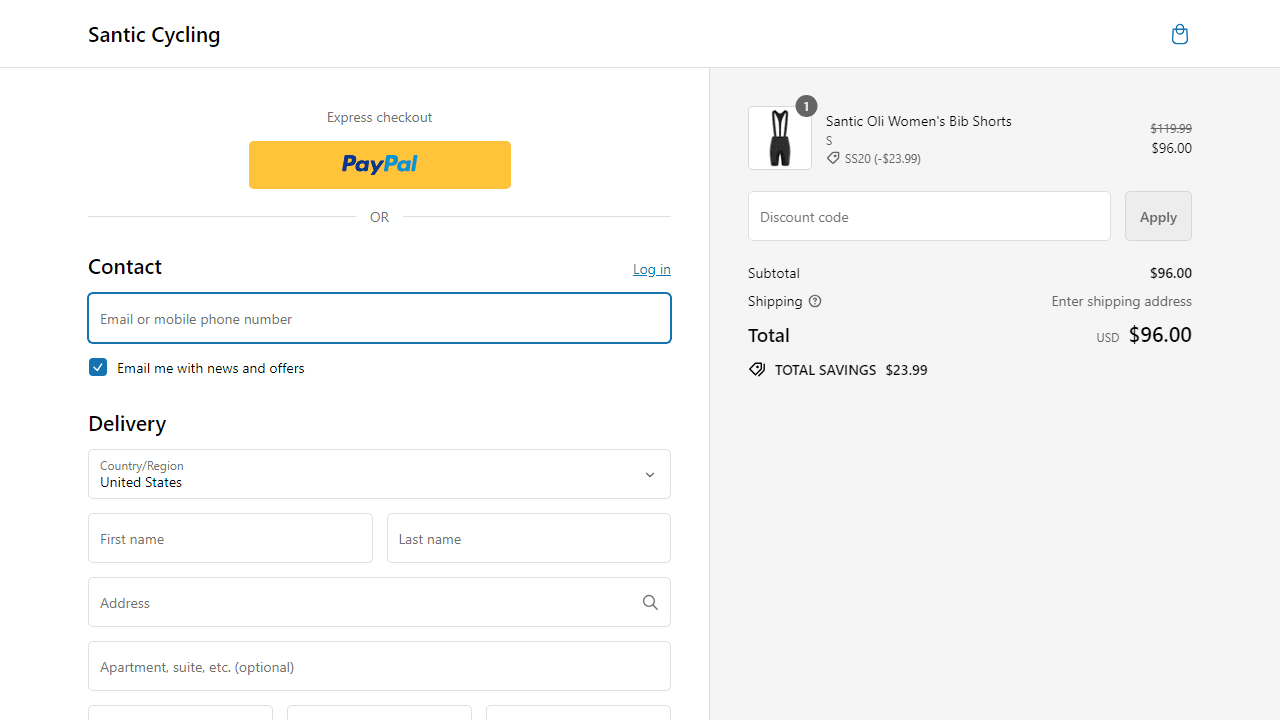Click the address search magnifier icon
The height and width of the screenshot is (720, 1280).
coord(650,602)
